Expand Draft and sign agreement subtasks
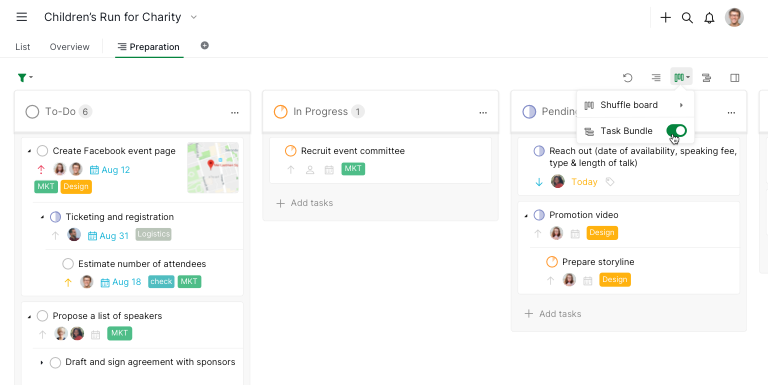 [42, 362]
